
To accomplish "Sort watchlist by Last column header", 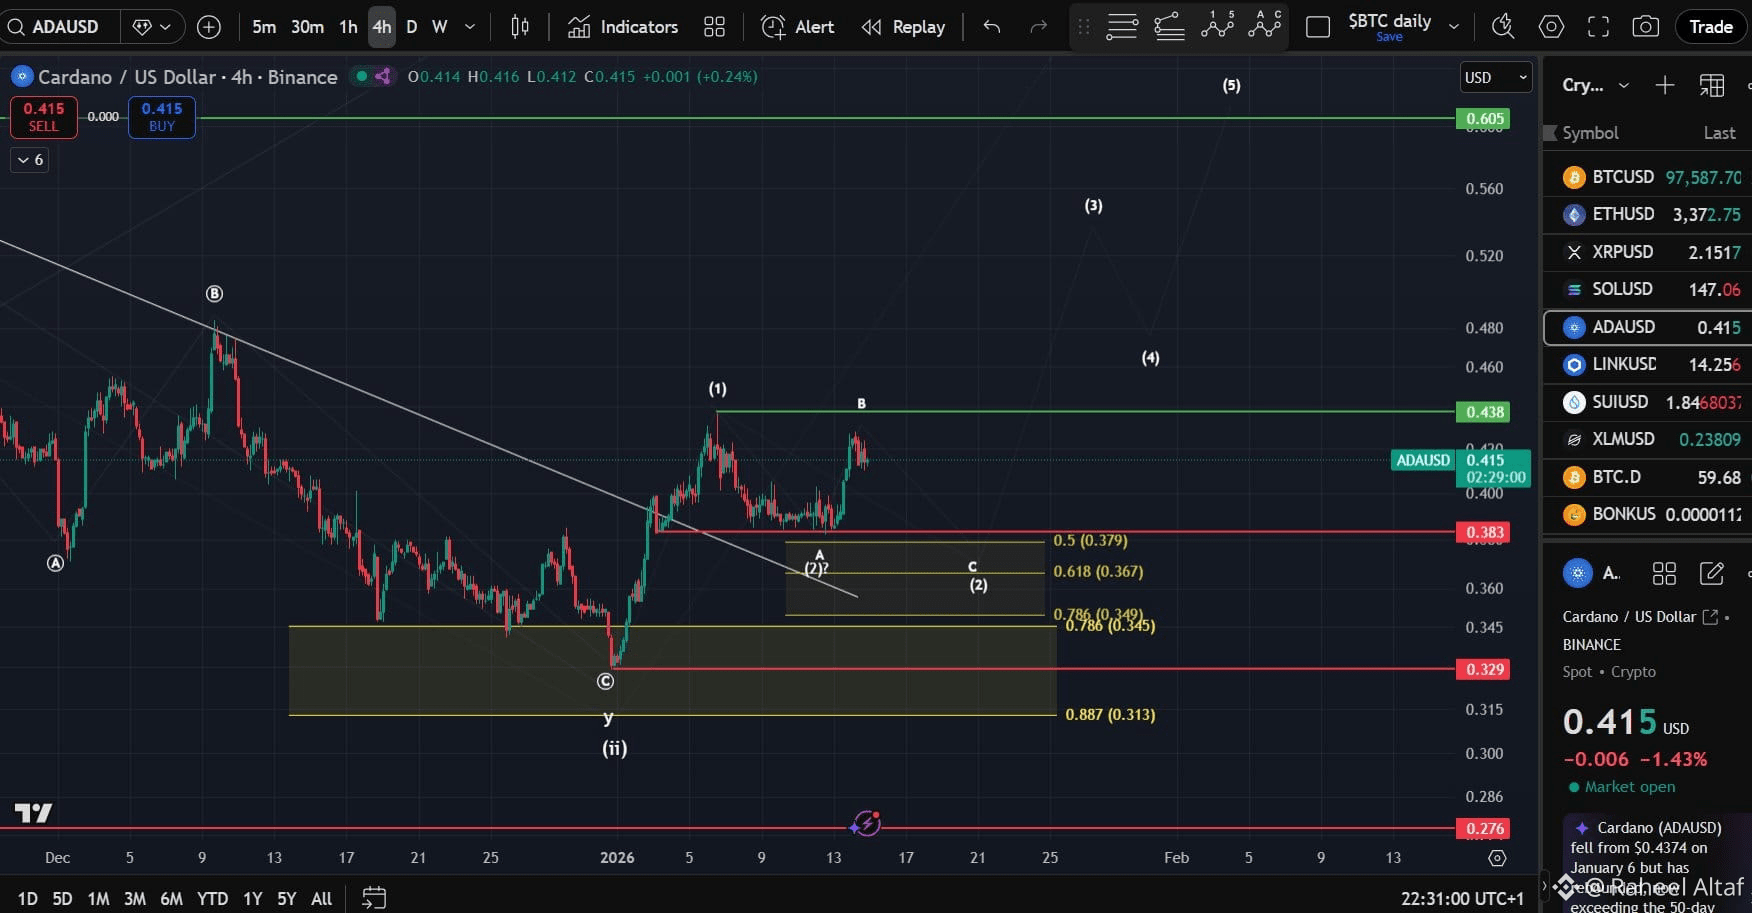I will click(1719, 133).
